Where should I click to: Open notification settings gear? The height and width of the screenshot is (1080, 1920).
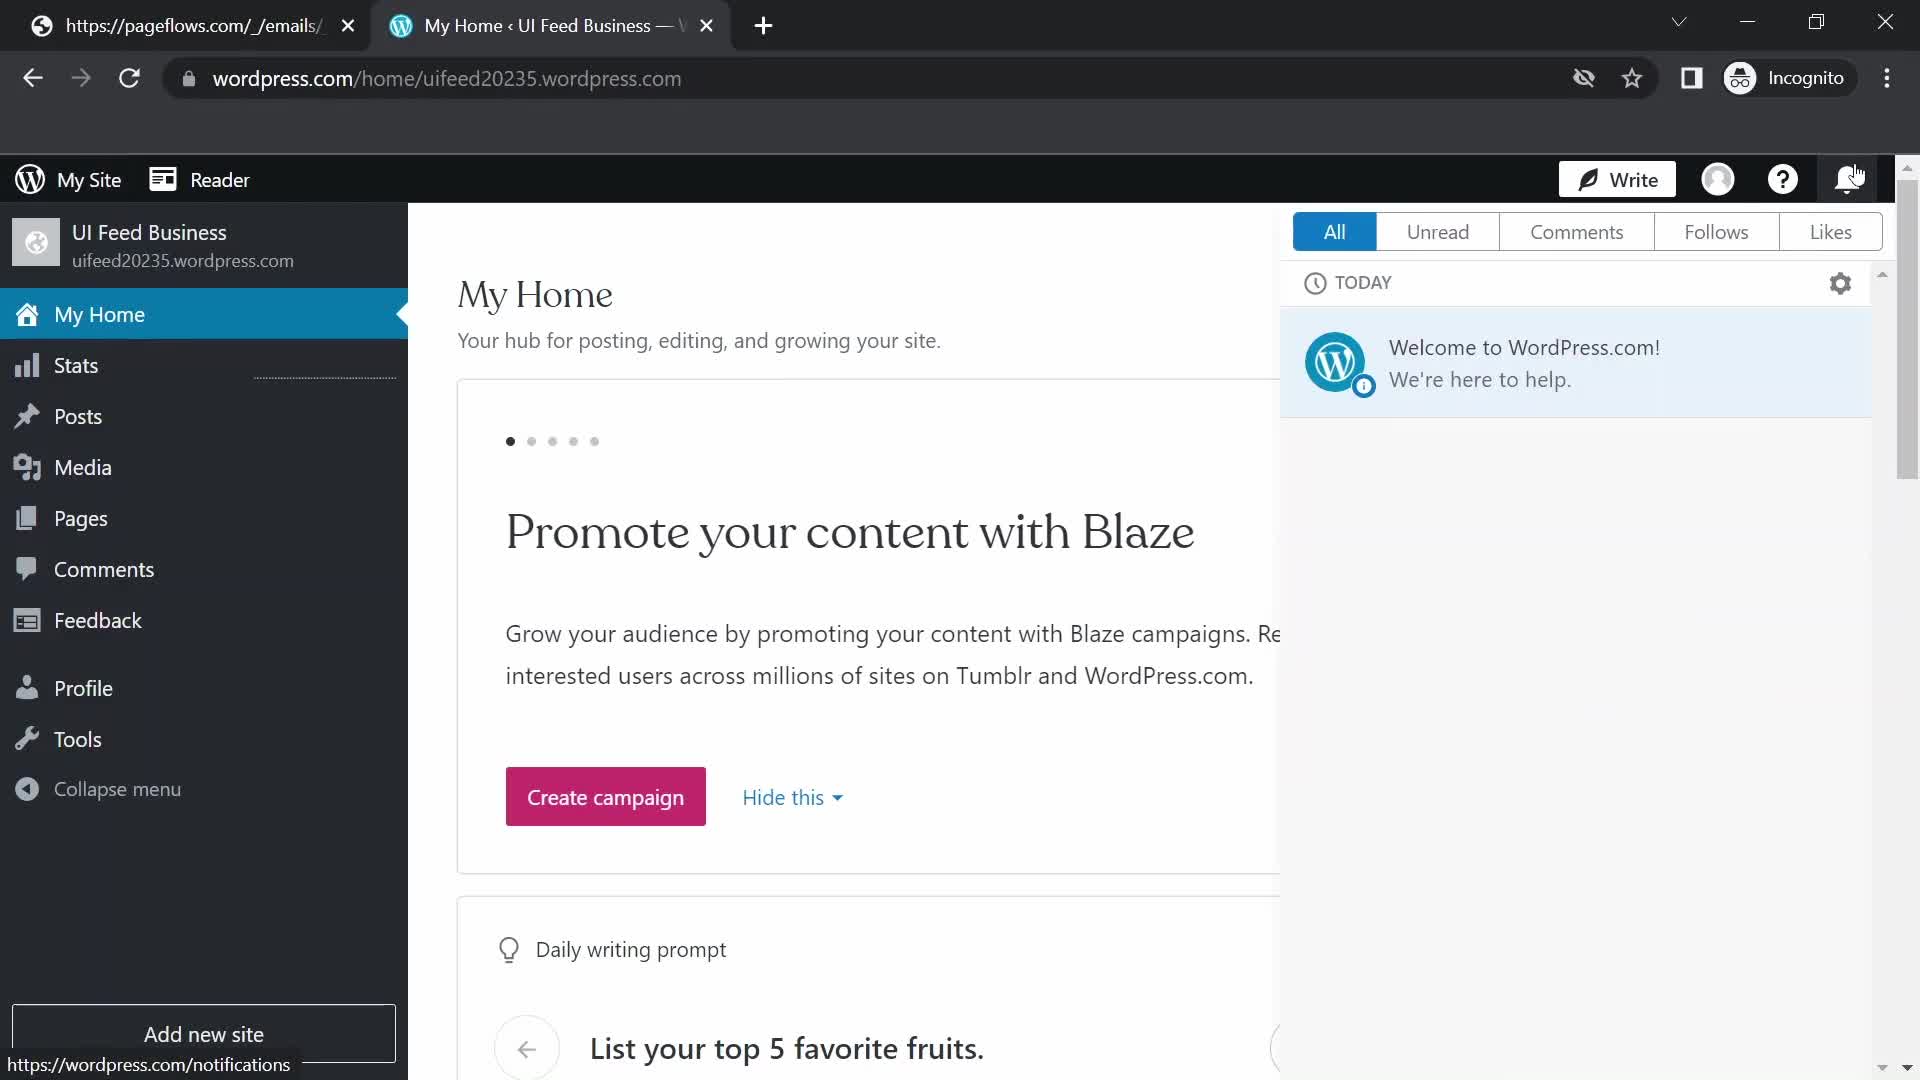click(x=1840, y=283)
